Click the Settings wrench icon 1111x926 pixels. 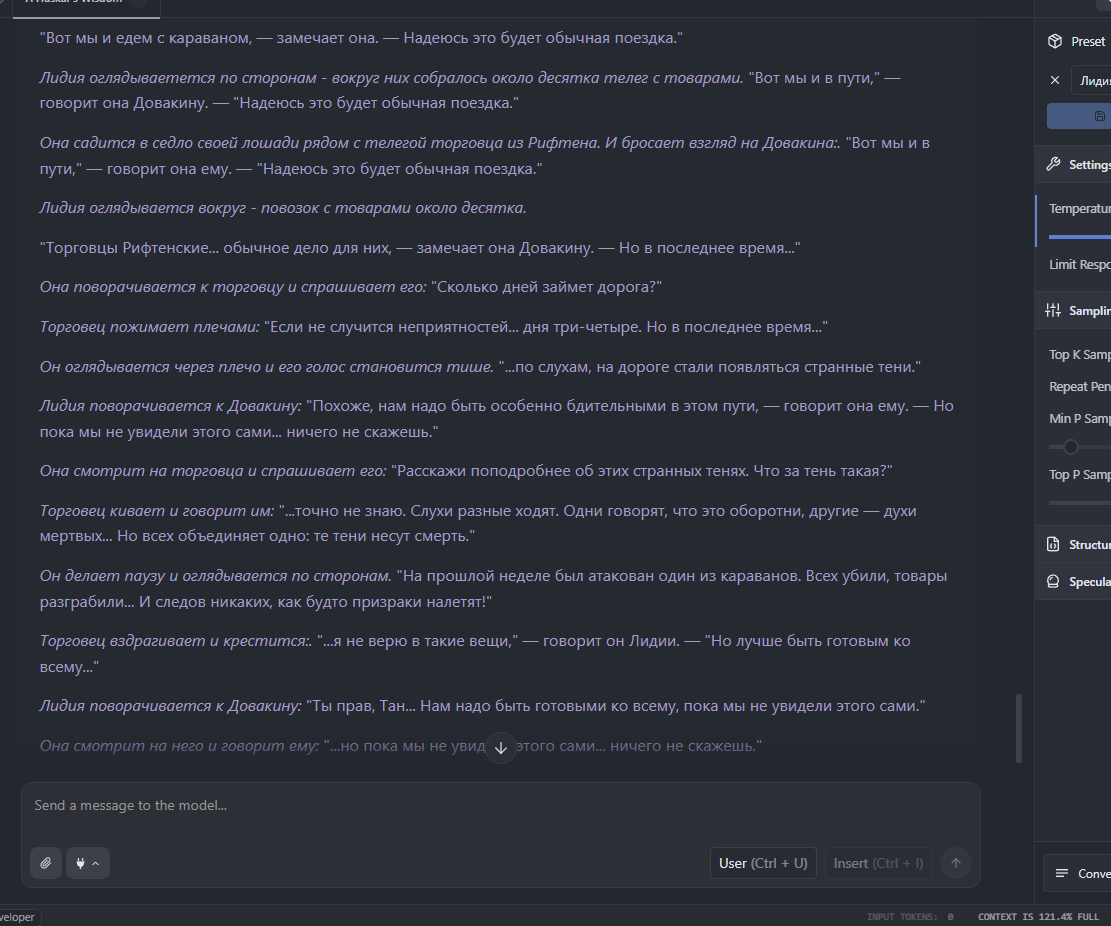1054,164
